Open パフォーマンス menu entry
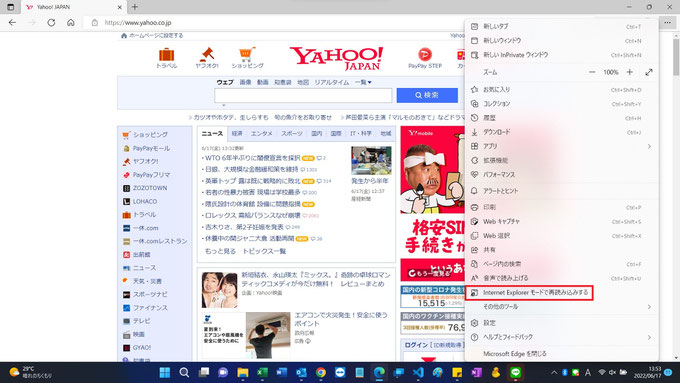Screen dimensions: 680x383 tap(562, 175)
